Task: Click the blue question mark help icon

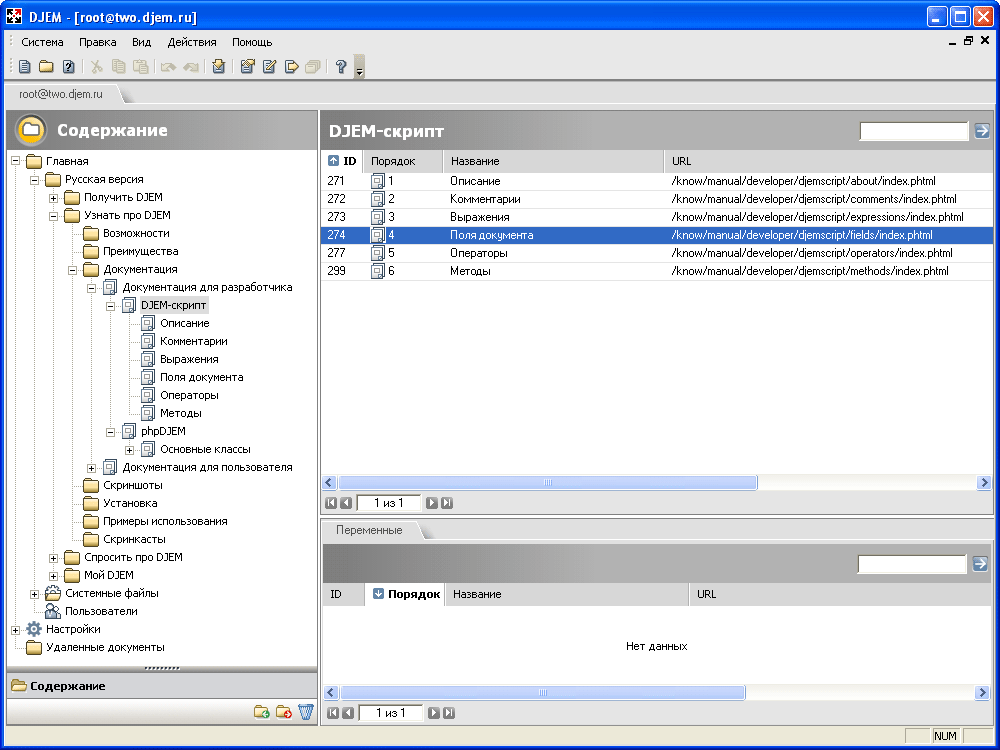Action: (x=341, y=66)
